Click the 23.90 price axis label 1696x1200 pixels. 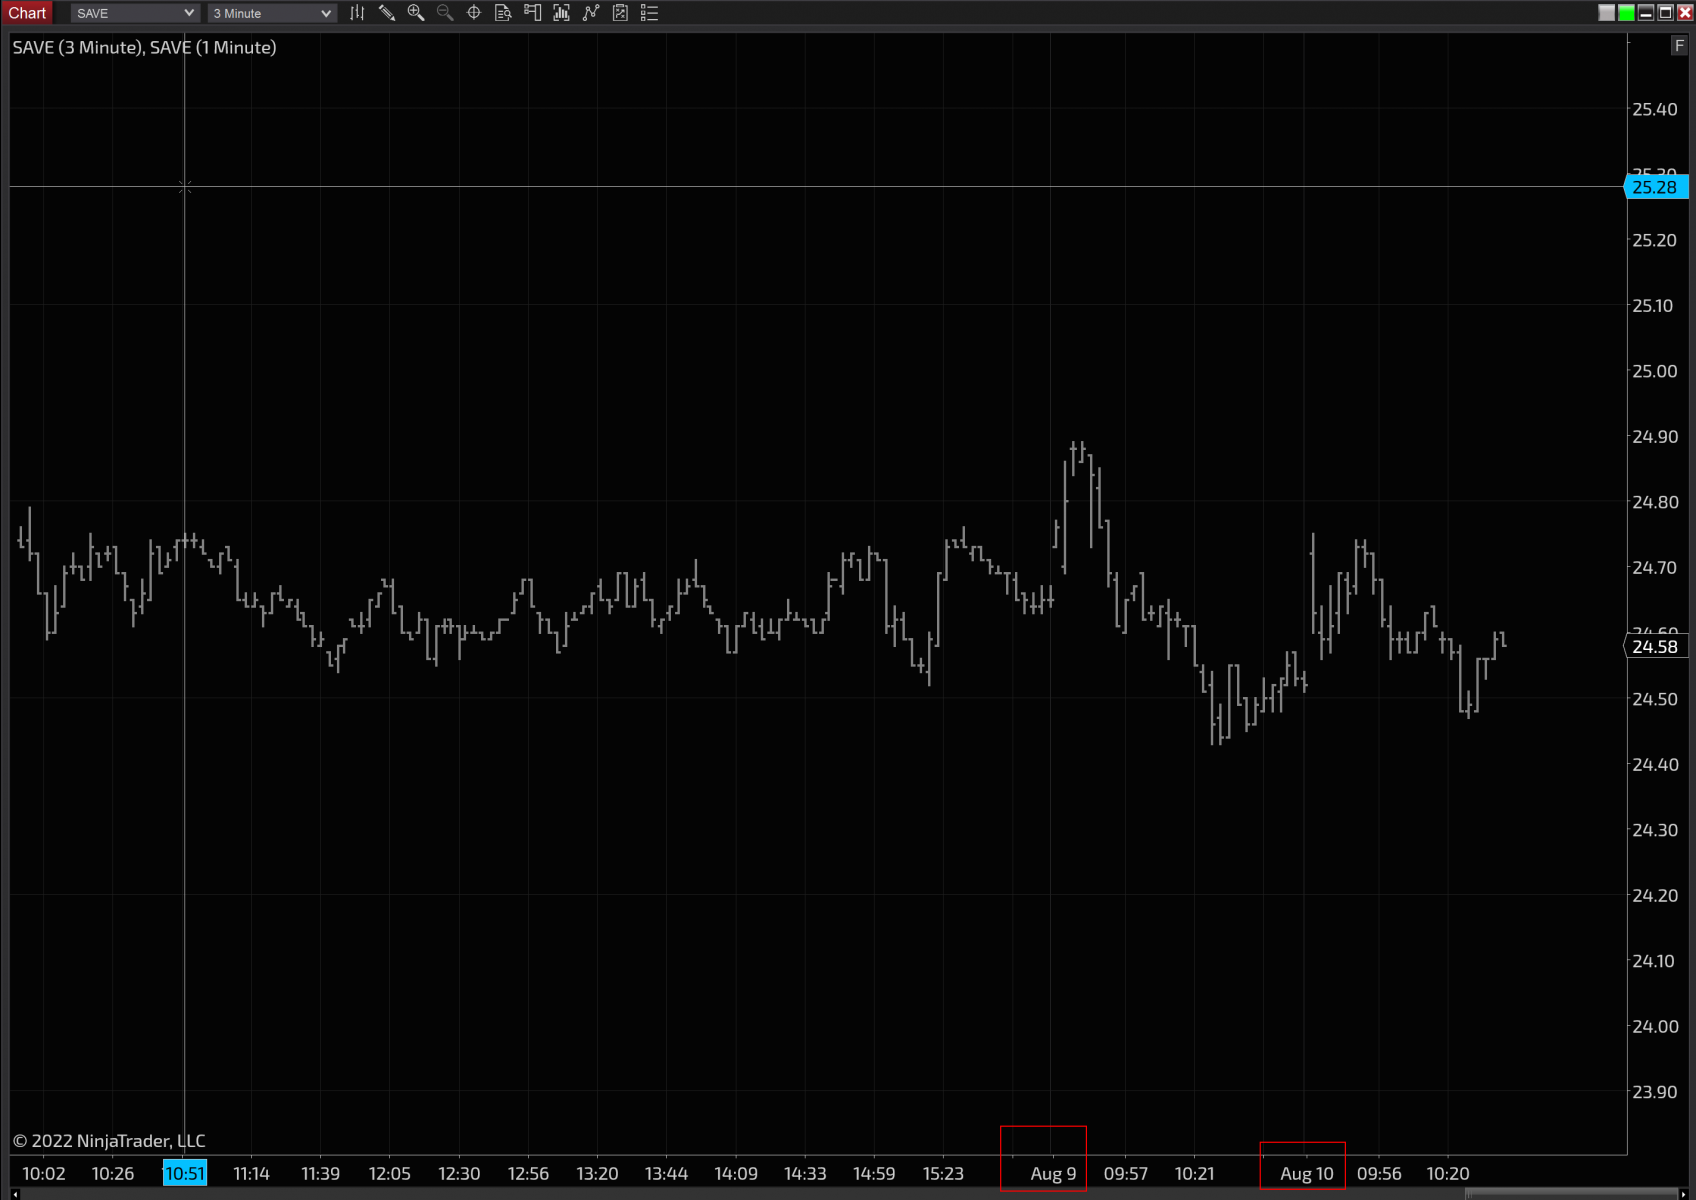click(1655, 1092)
